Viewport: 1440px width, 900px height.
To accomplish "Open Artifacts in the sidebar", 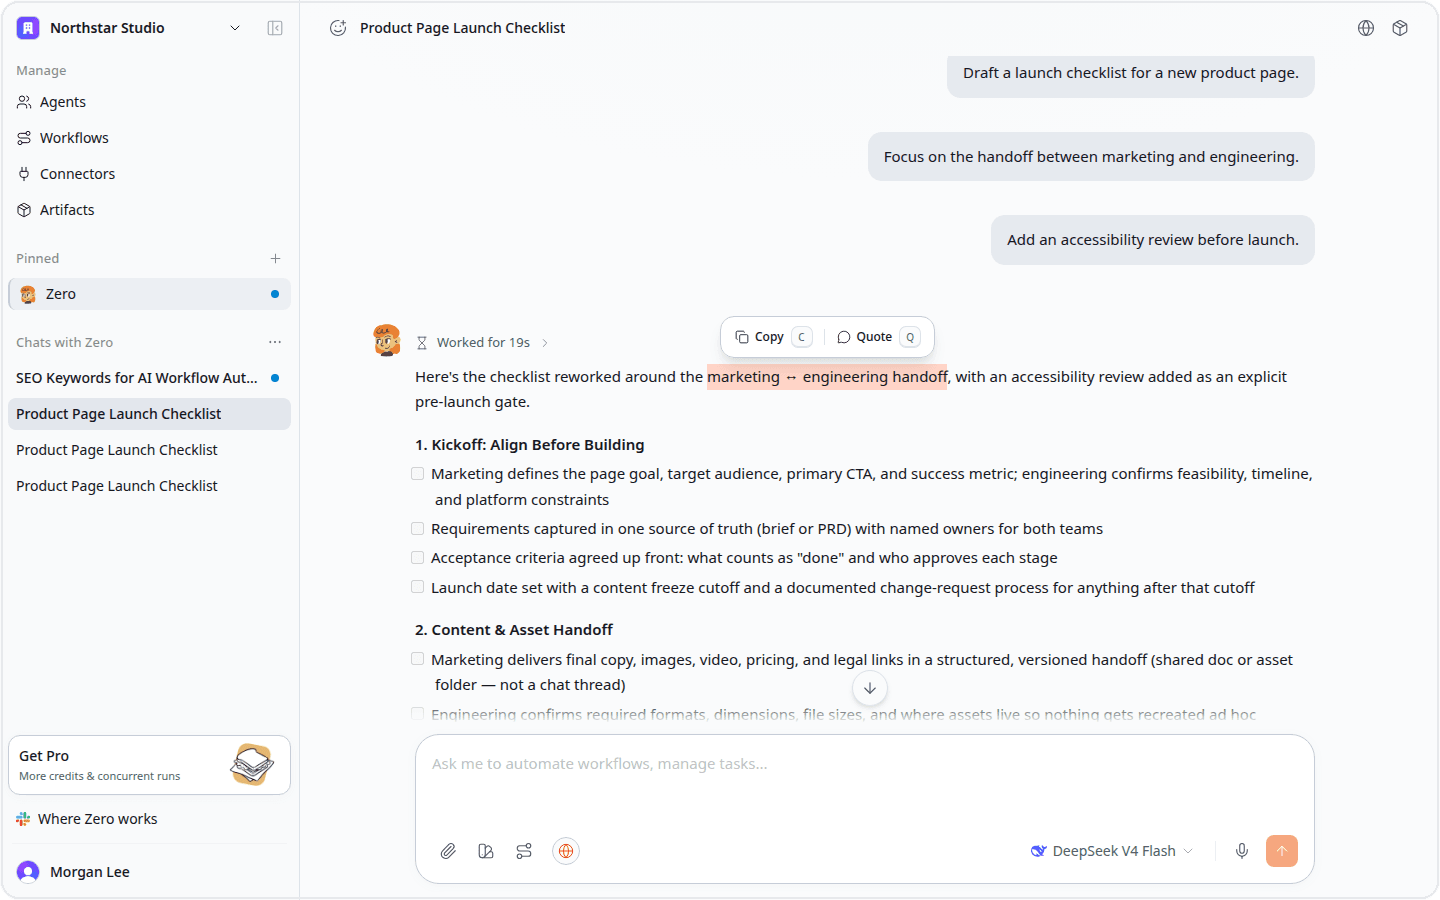I will [150, 210].
